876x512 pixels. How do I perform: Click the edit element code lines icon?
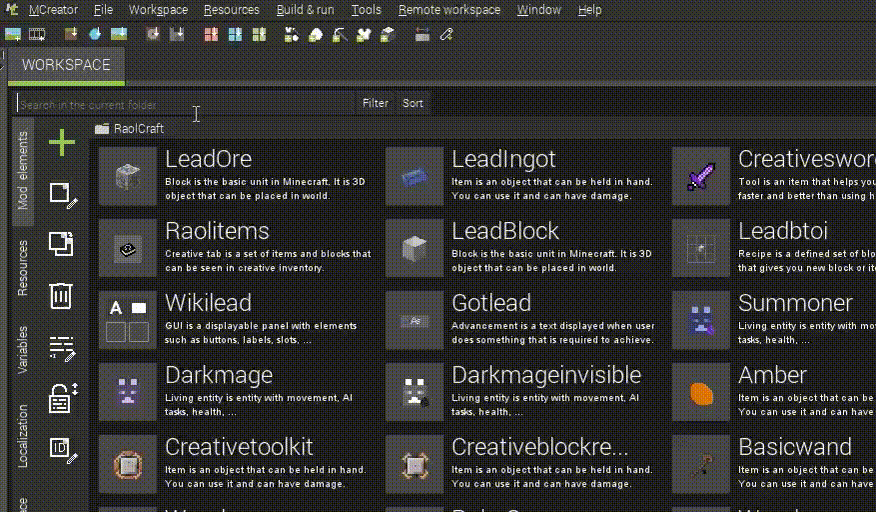pos(62,348)
